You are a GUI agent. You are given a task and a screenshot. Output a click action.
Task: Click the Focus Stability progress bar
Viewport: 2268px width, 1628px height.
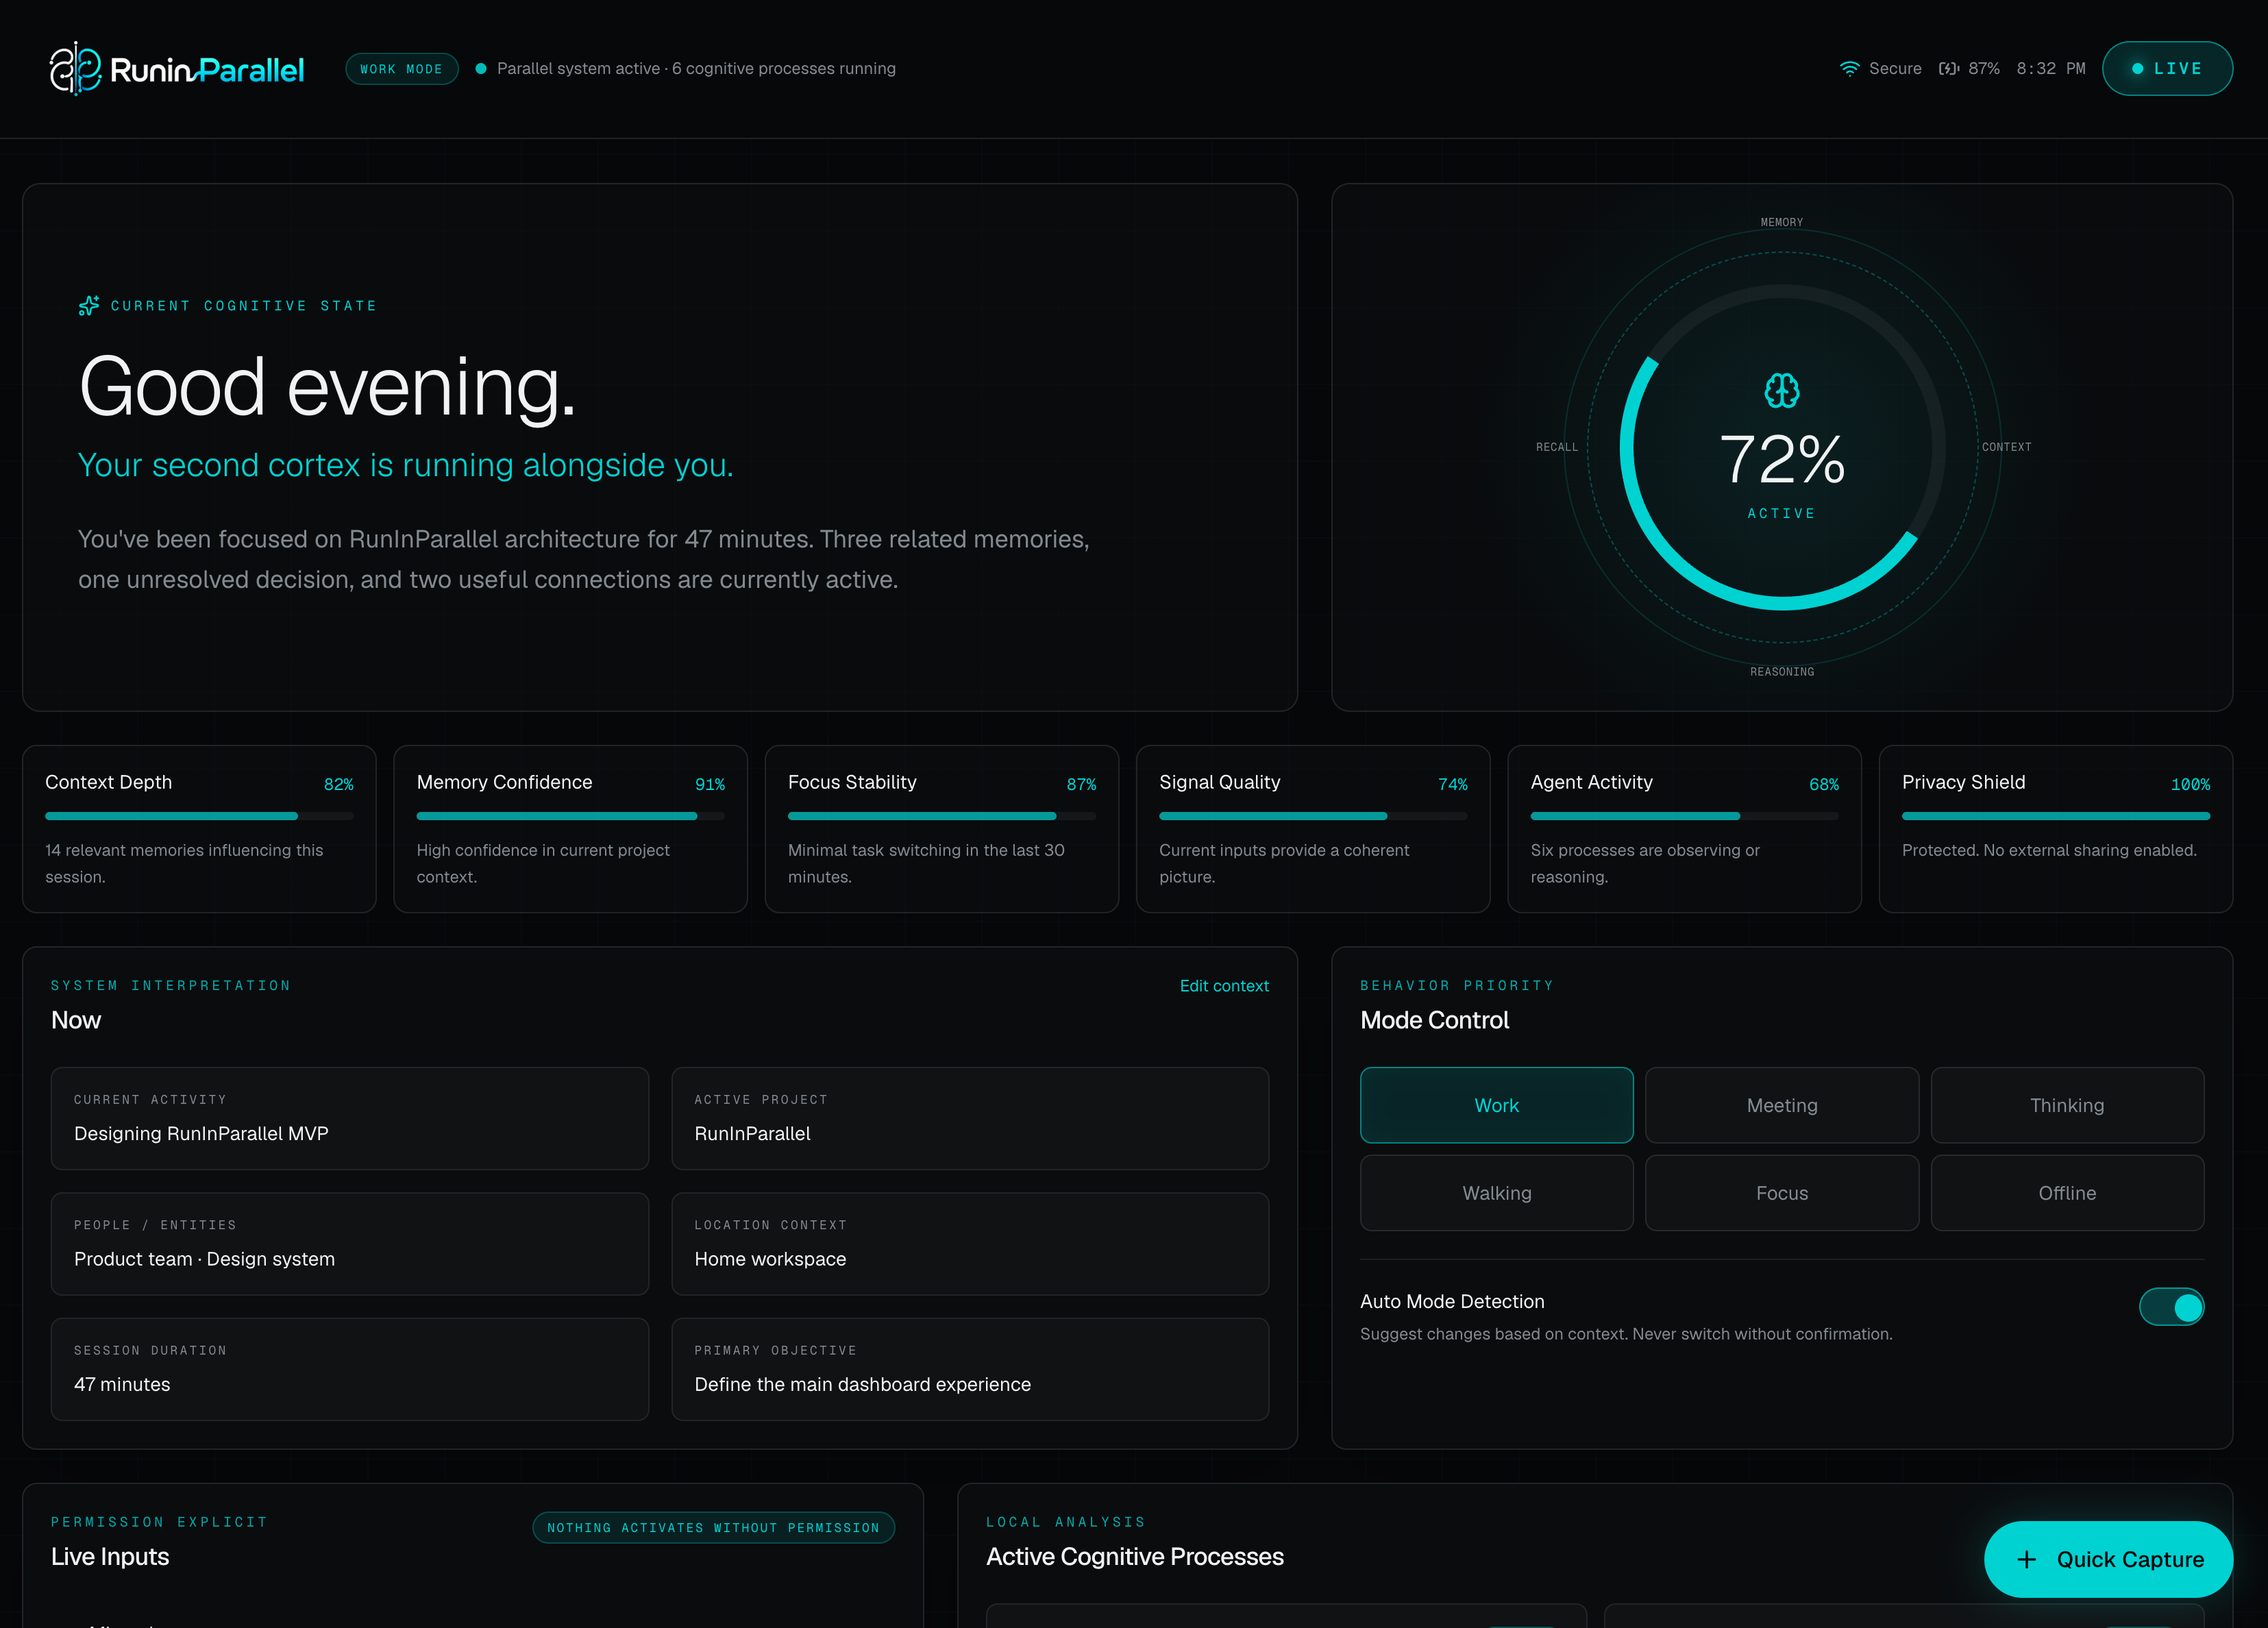[x=941, y=816]
